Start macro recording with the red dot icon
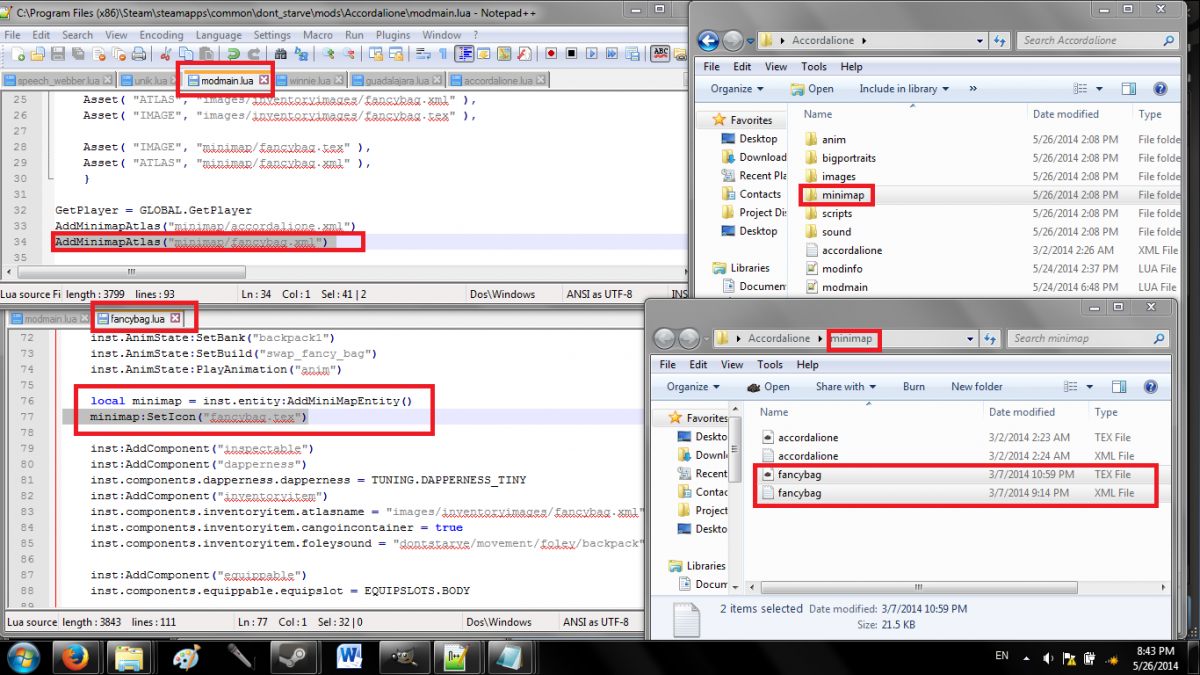This screenshot has height=675, width=1200. pyautogui.click(x=551, y=54)
